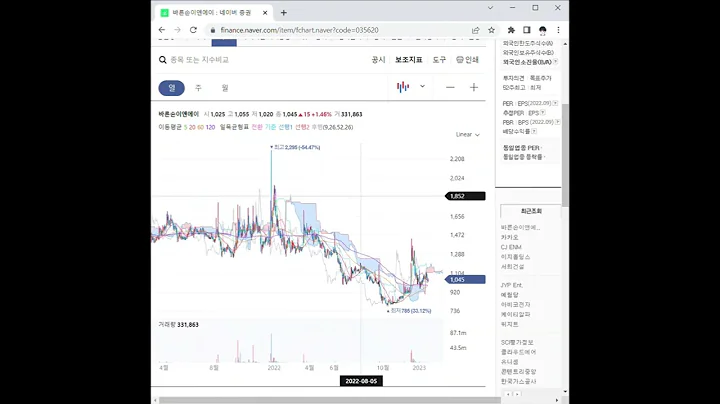720x404 pixels.
Task: Select the 일 daily period
Action: click(172, 88)
